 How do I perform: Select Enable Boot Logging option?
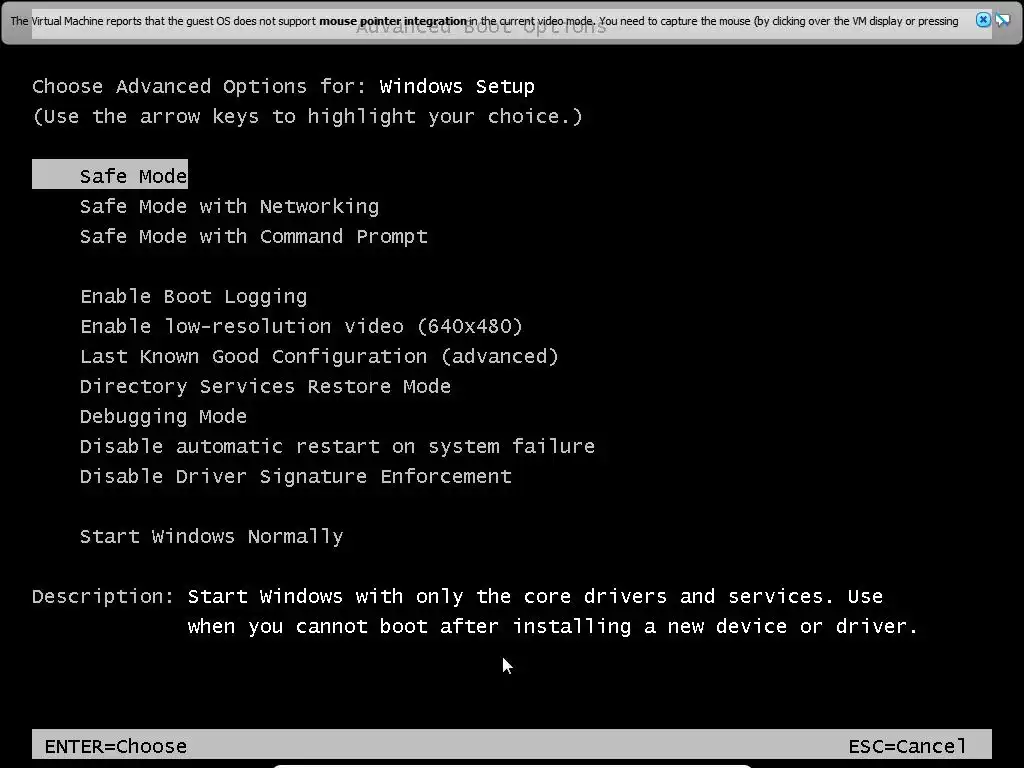pos(193,296)
